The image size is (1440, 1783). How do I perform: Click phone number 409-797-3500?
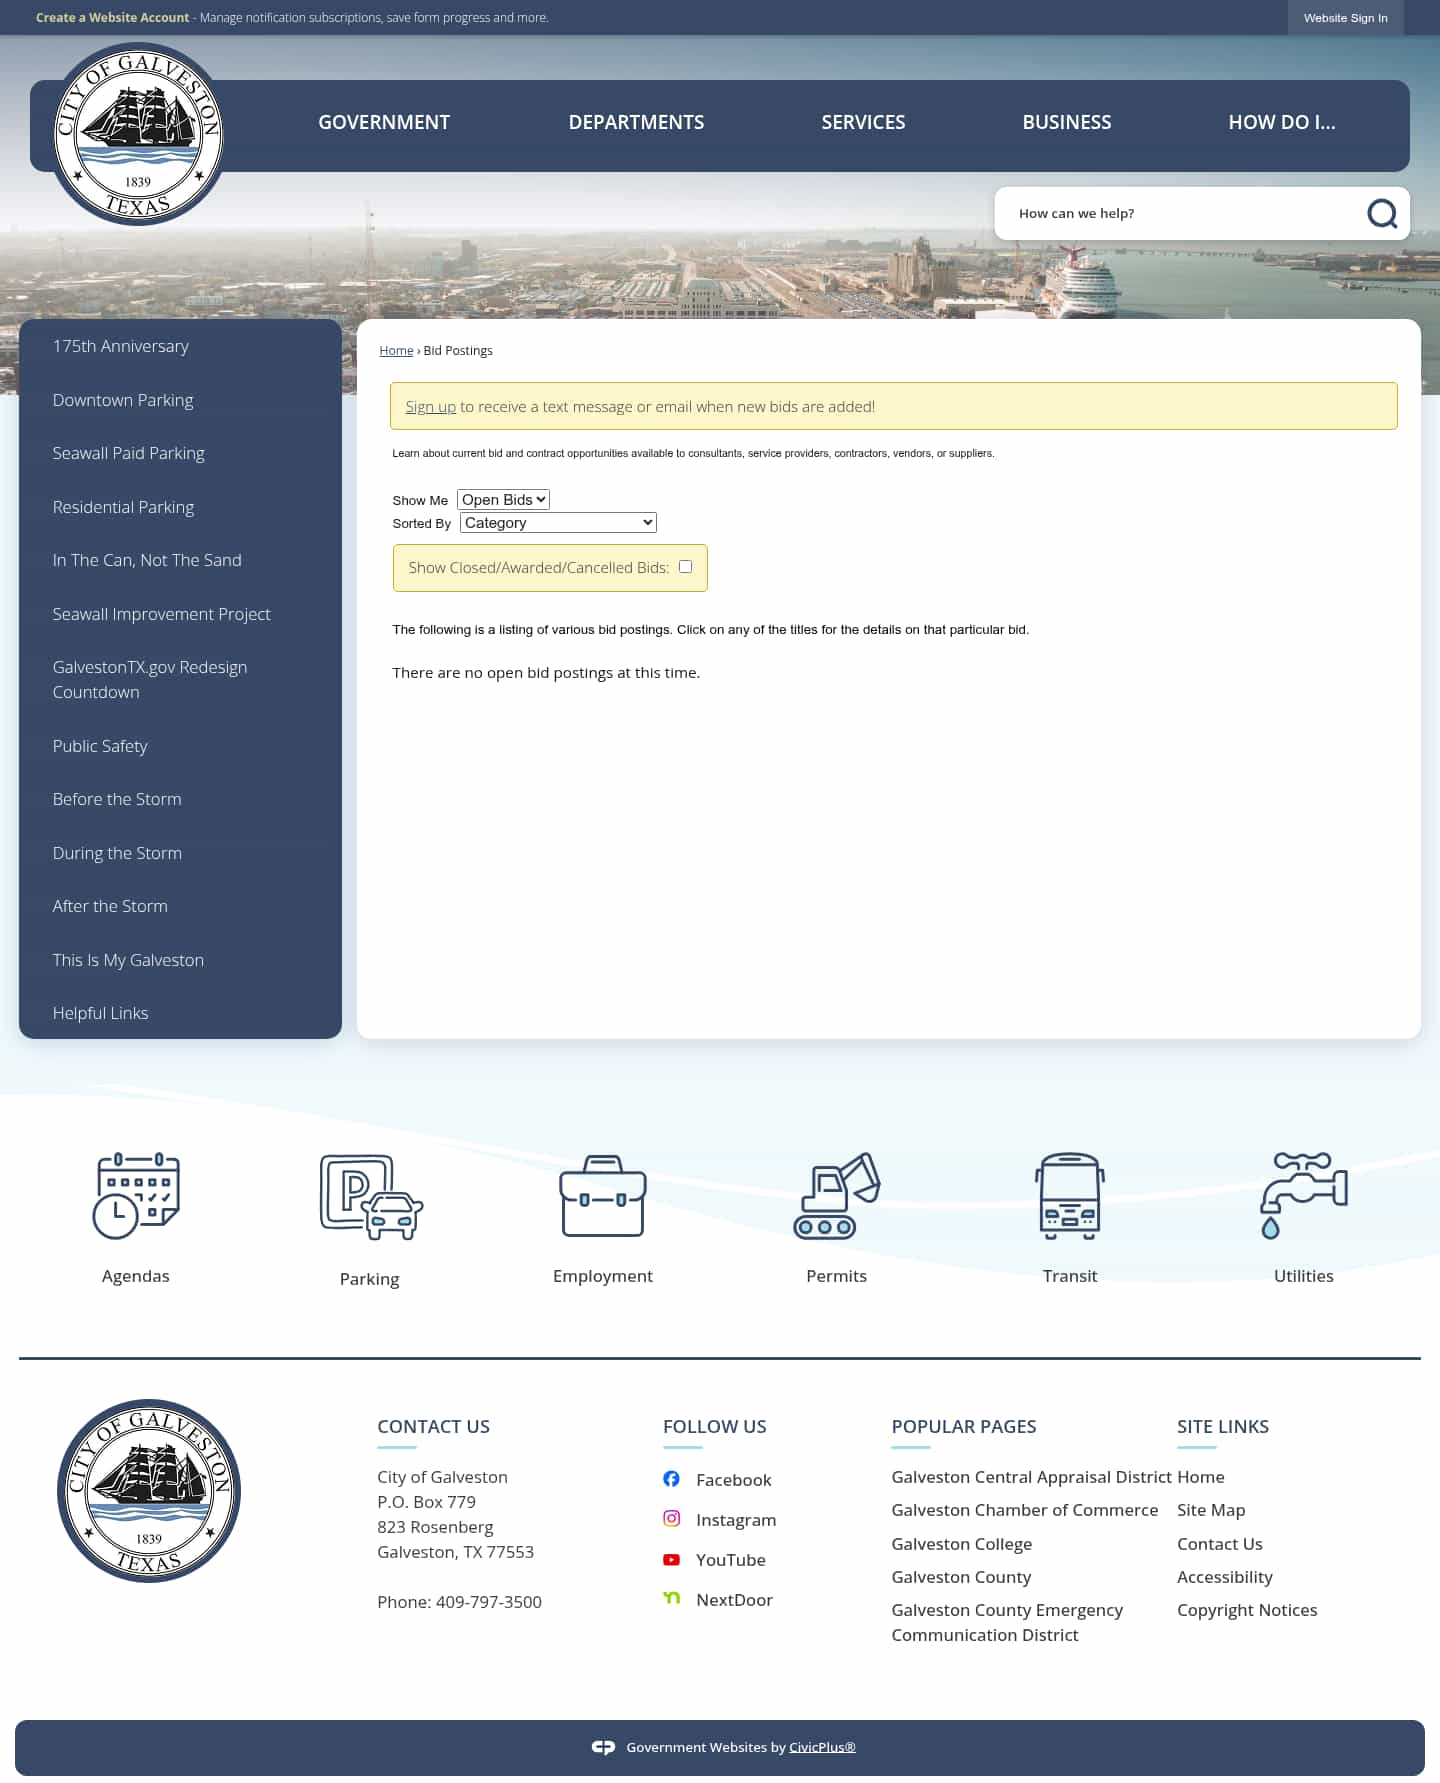(488, 1602)
